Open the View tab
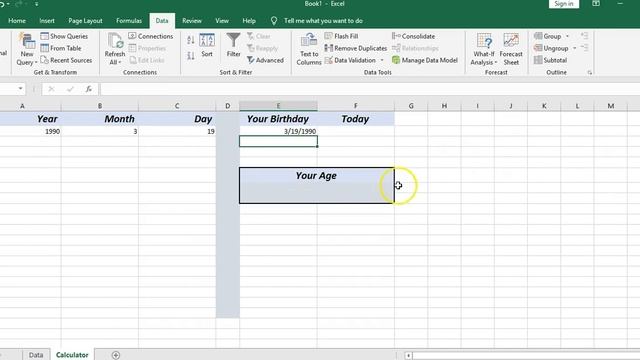 point(222,20)
